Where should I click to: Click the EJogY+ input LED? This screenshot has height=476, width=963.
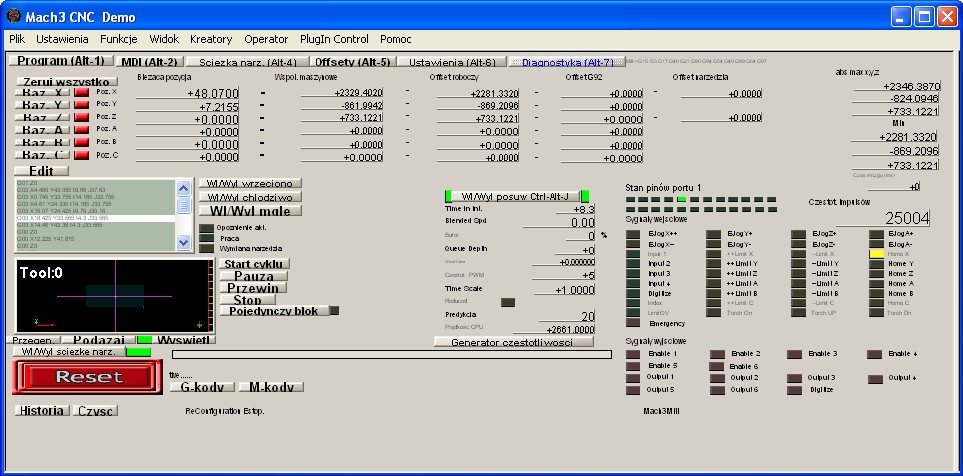[x=713, y=234]
